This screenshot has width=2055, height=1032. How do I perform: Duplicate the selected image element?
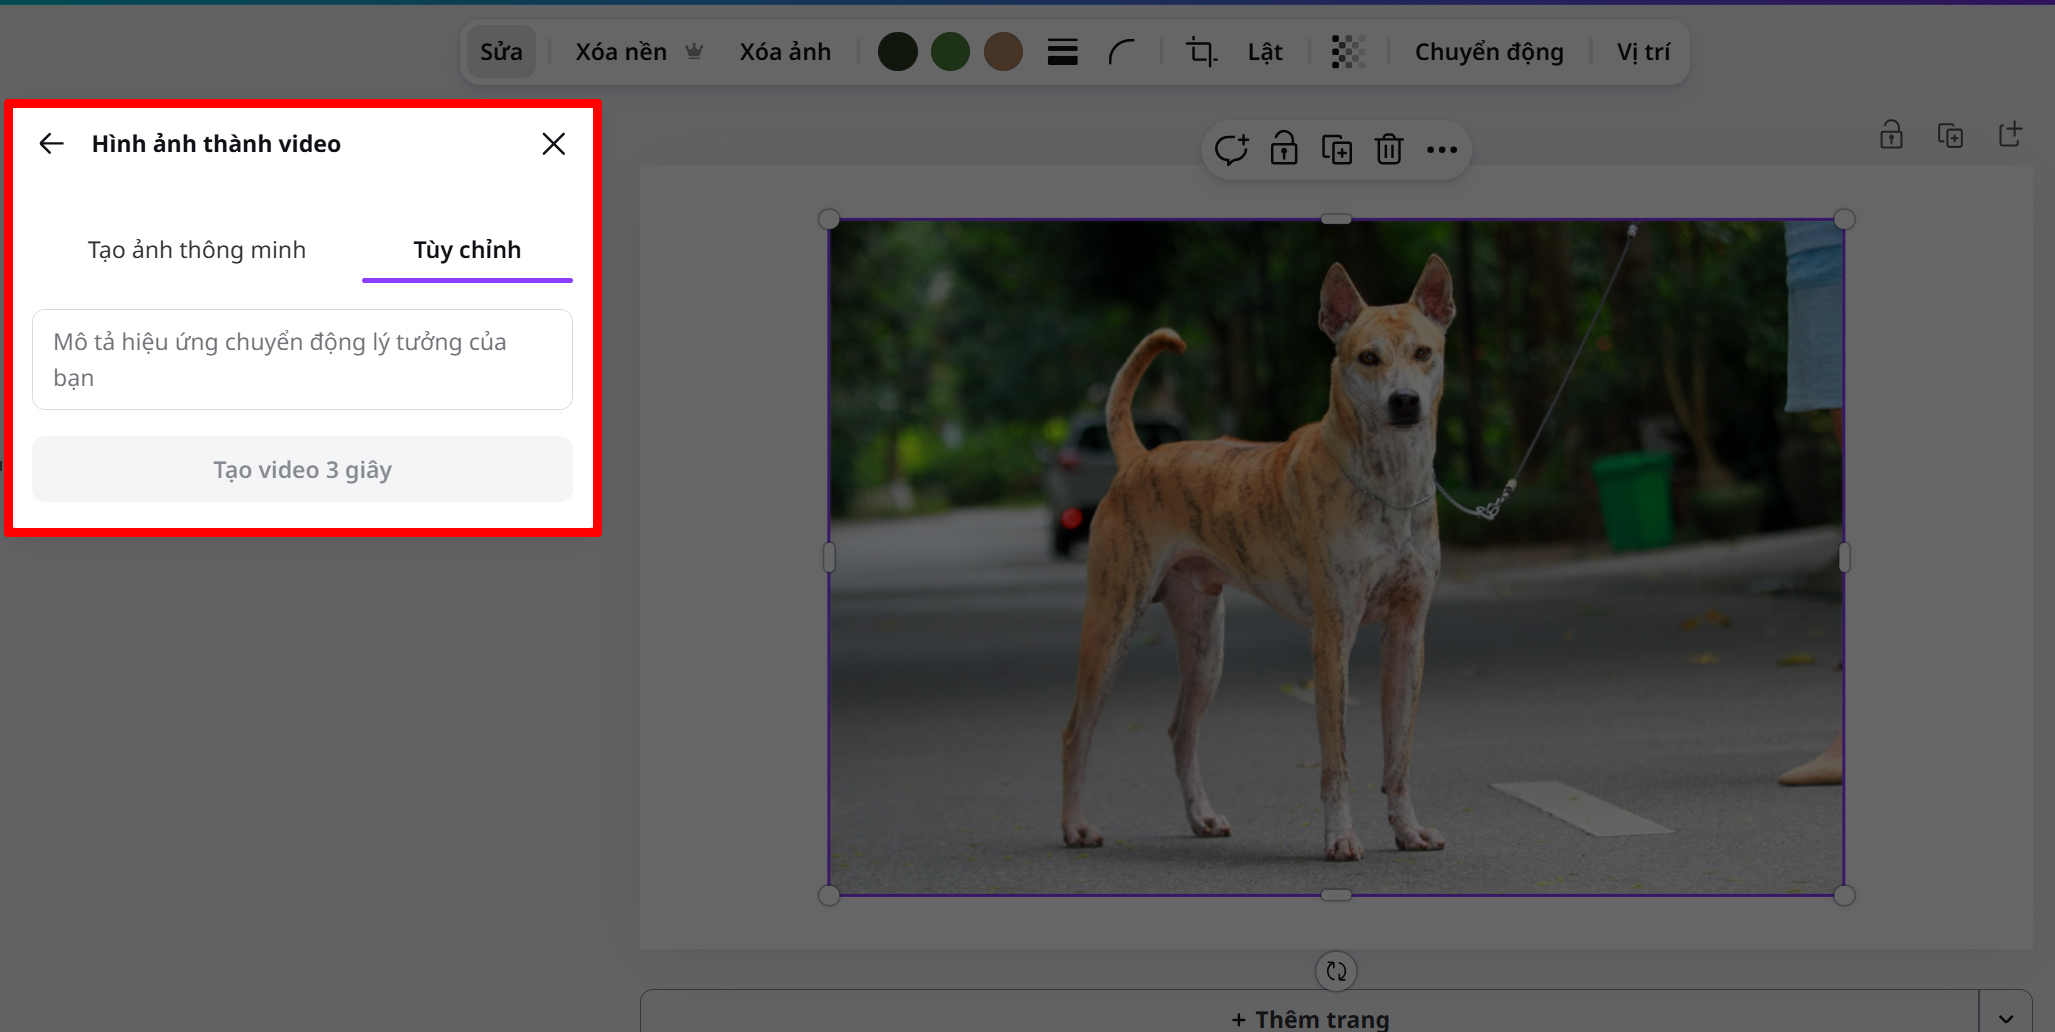click(x=1337, y=149)
